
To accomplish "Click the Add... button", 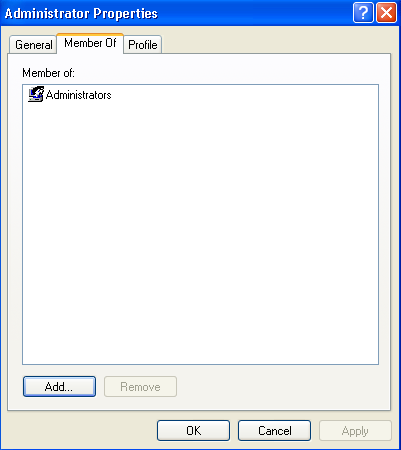I will [x=59, y=387].
